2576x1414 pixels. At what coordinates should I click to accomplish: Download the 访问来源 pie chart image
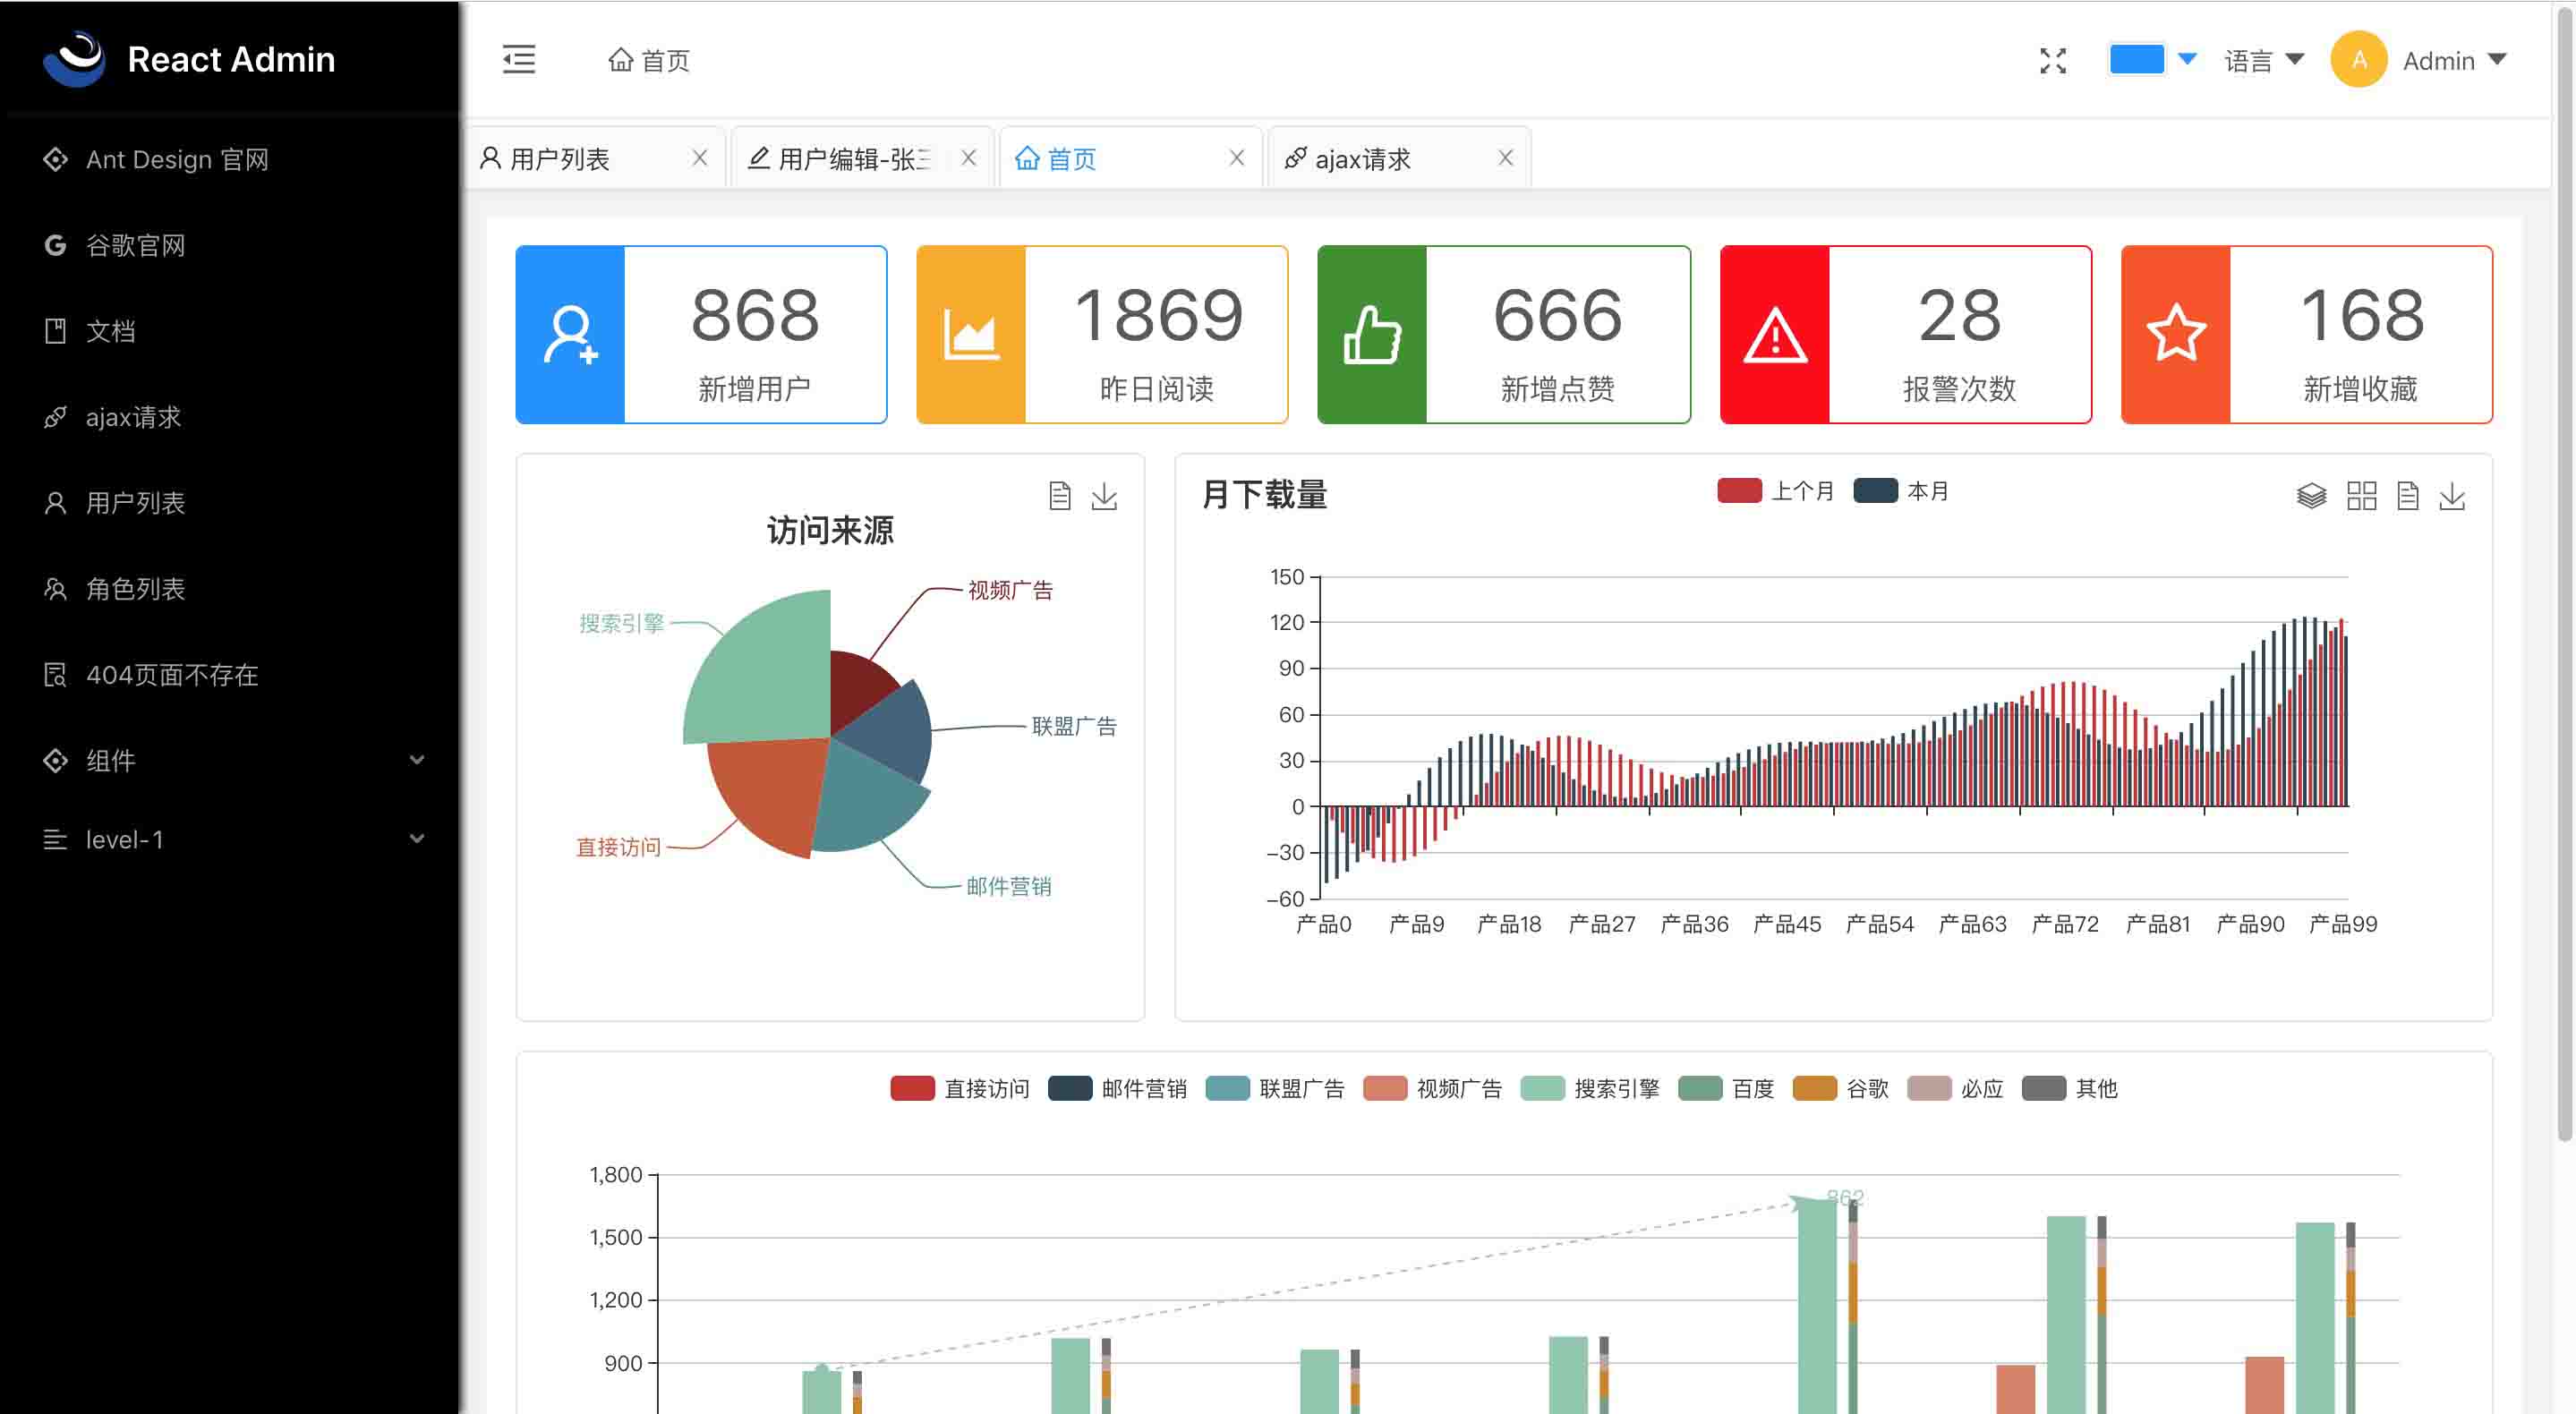tap(1104, 496)
